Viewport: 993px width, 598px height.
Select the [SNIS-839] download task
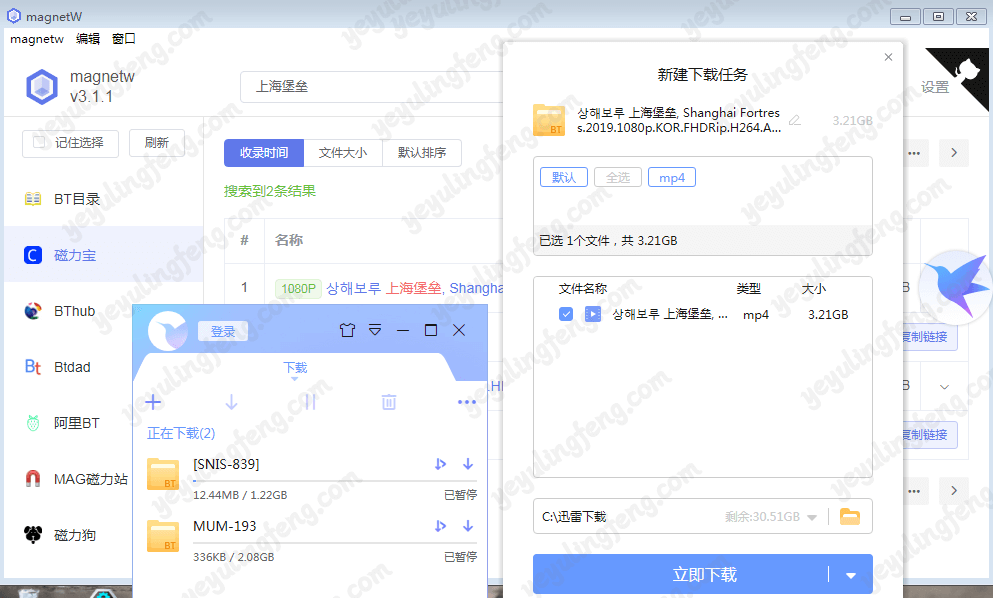click(x=311, y=478)
